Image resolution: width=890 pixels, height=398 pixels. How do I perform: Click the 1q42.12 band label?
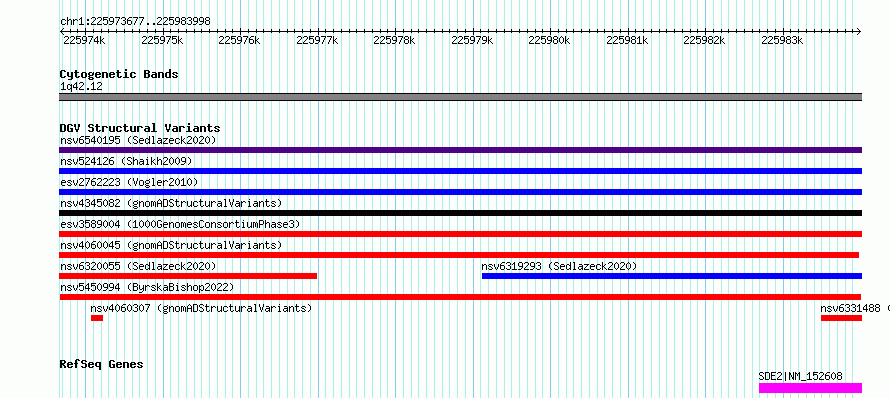pyautogui.click(x=81, y=86)
